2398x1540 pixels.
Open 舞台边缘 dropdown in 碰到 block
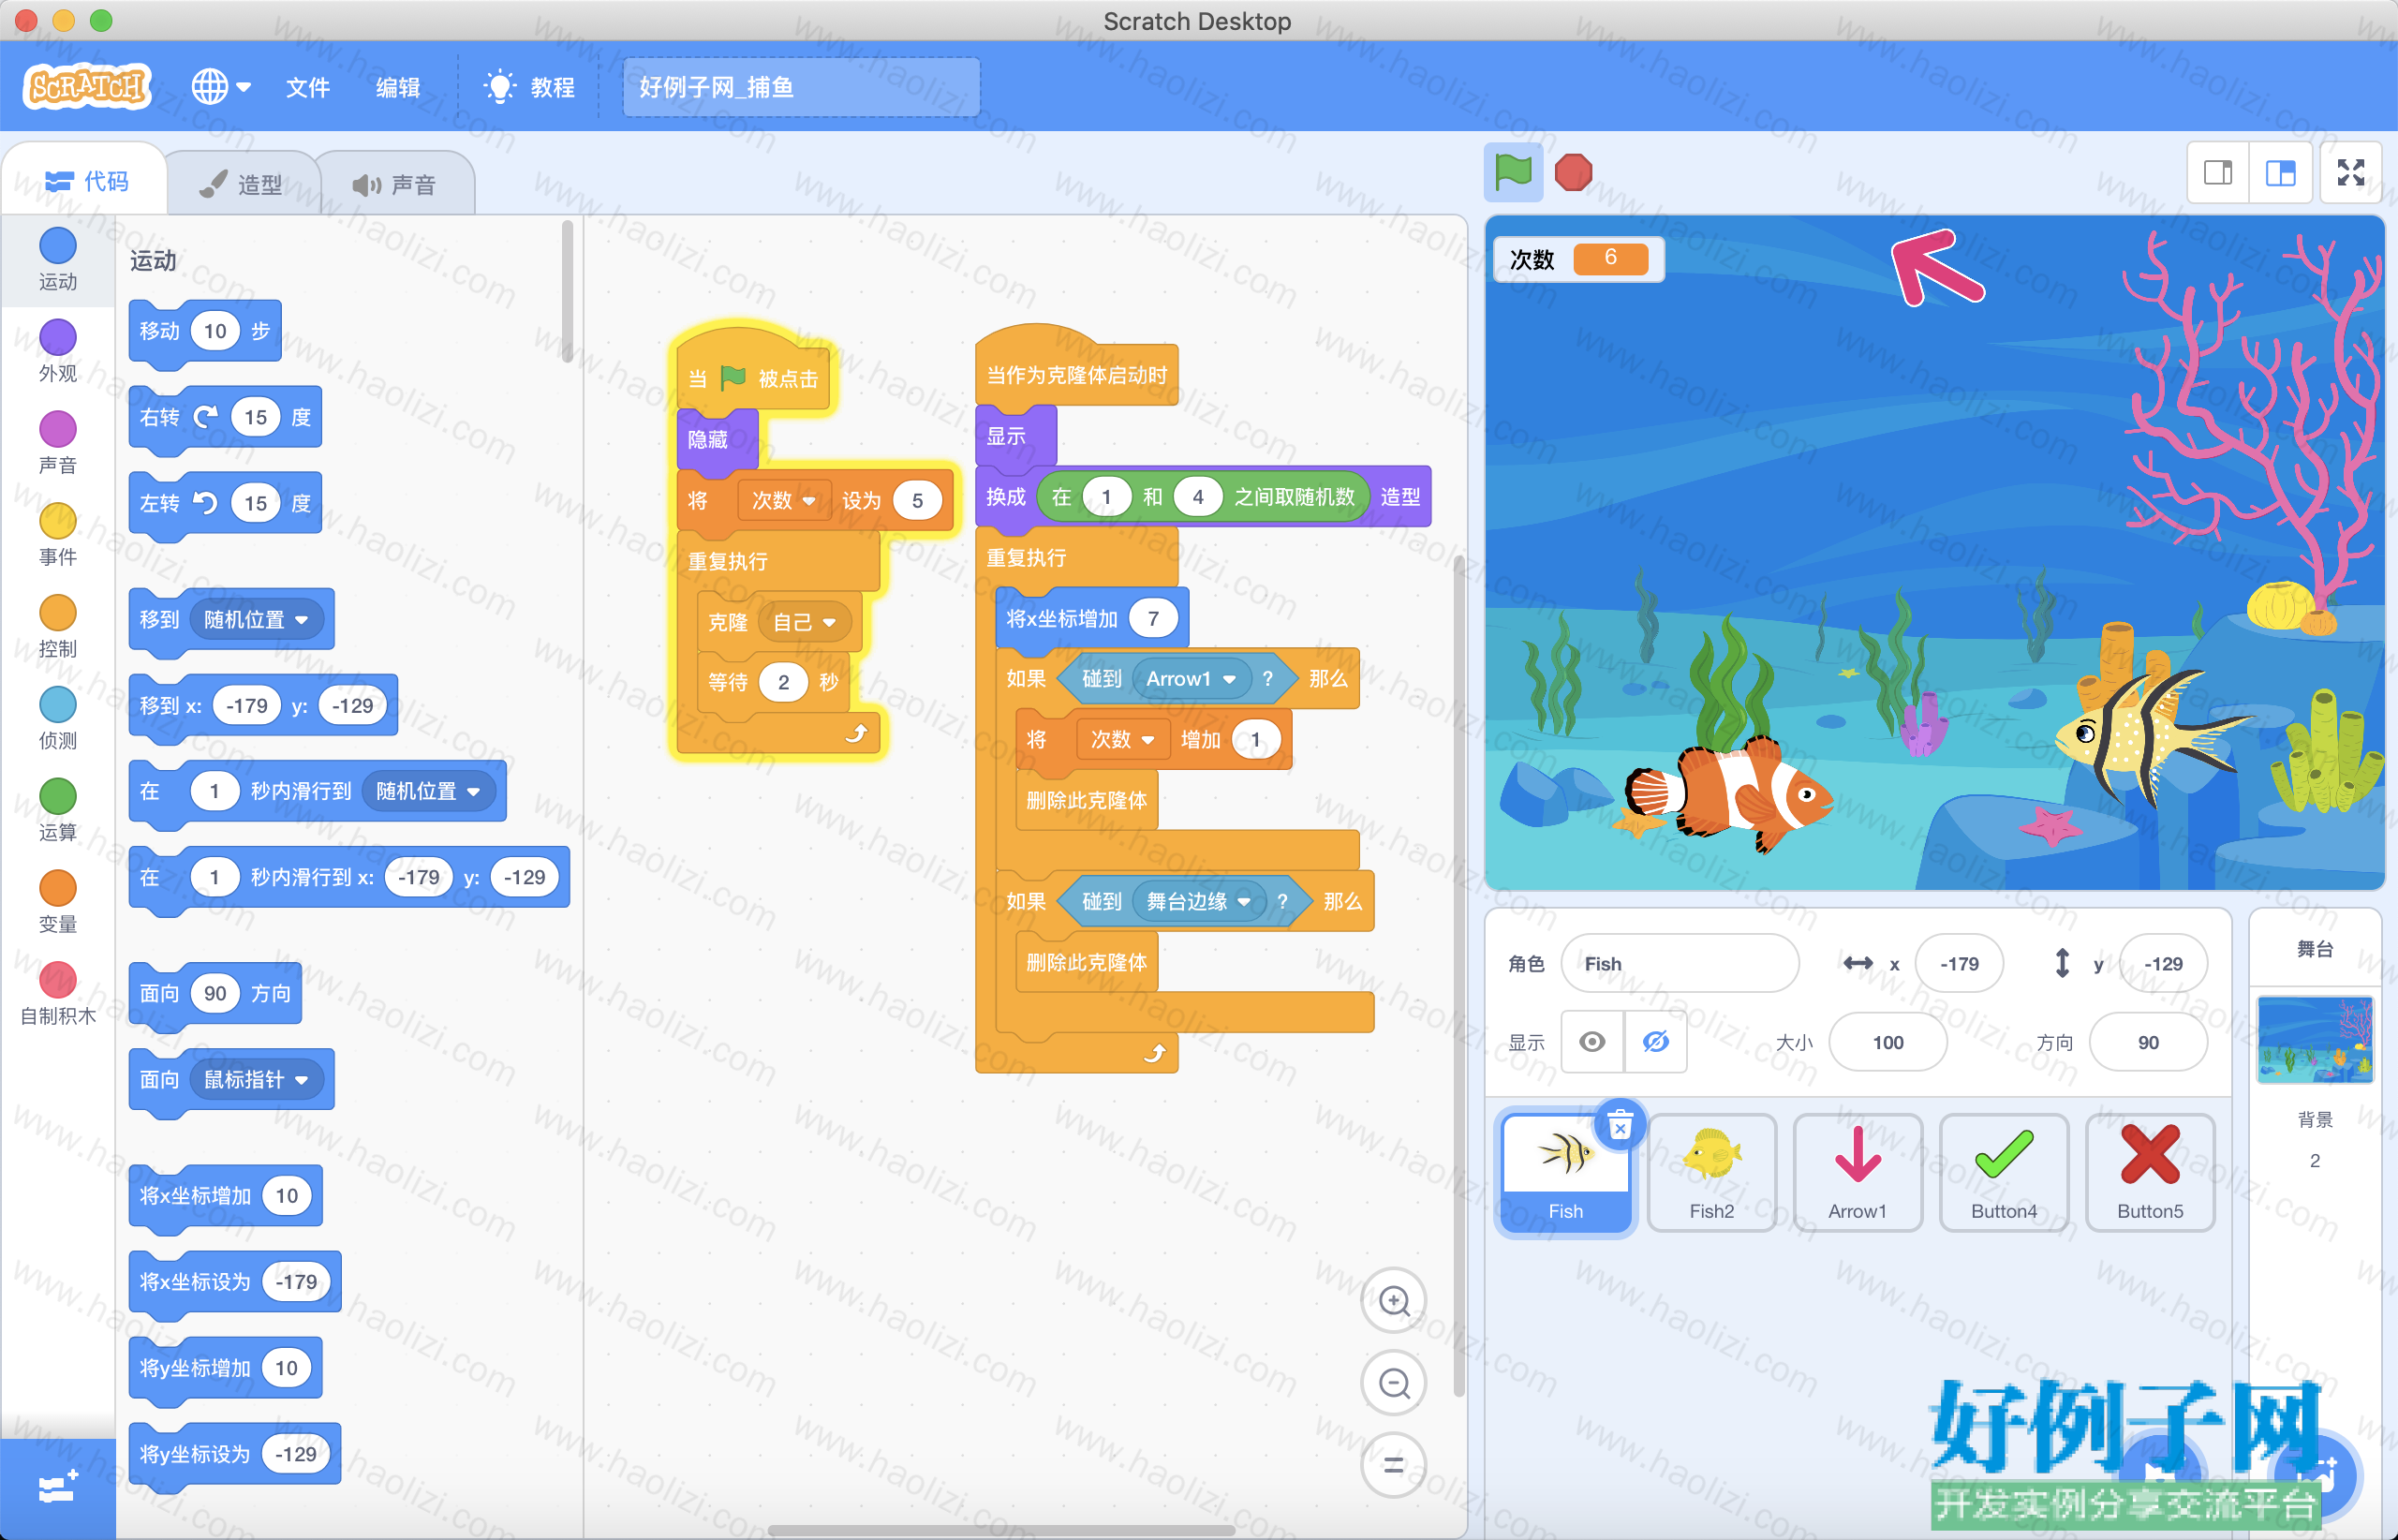point(1199,902)
